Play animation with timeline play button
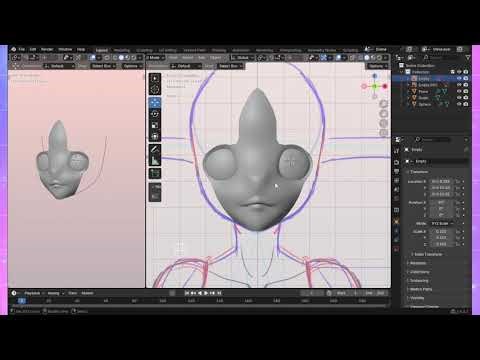 pos(206,293)
